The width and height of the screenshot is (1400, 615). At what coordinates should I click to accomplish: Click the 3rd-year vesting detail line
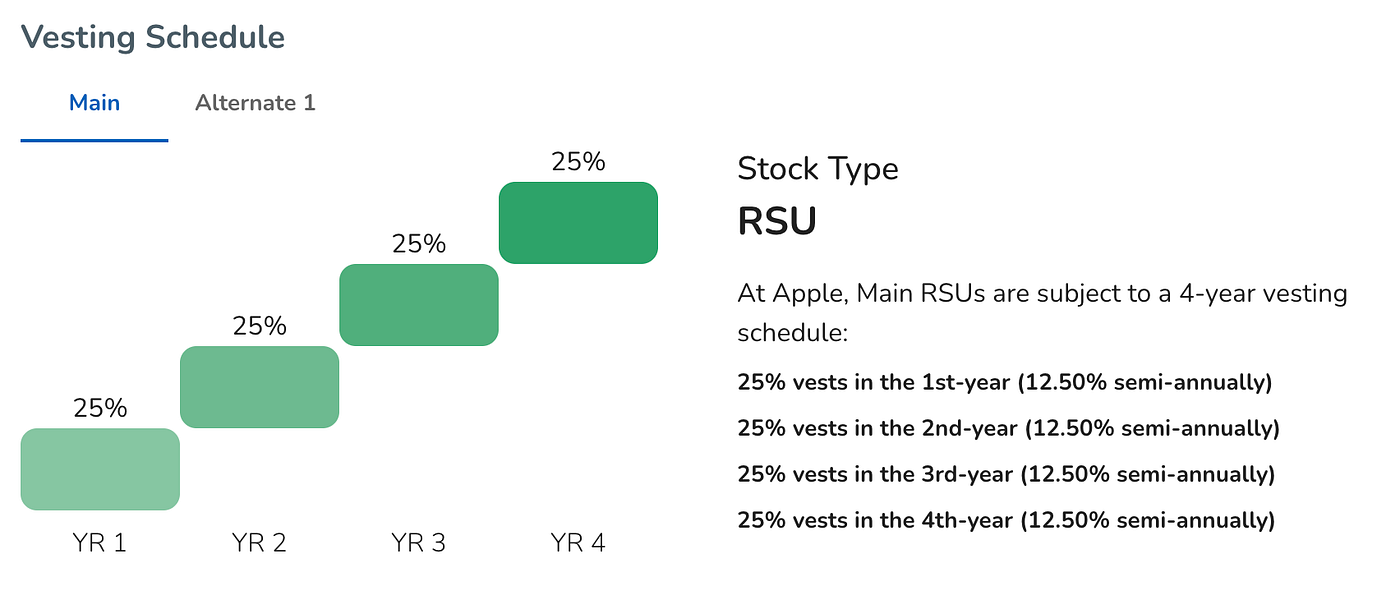point(1006,474)
